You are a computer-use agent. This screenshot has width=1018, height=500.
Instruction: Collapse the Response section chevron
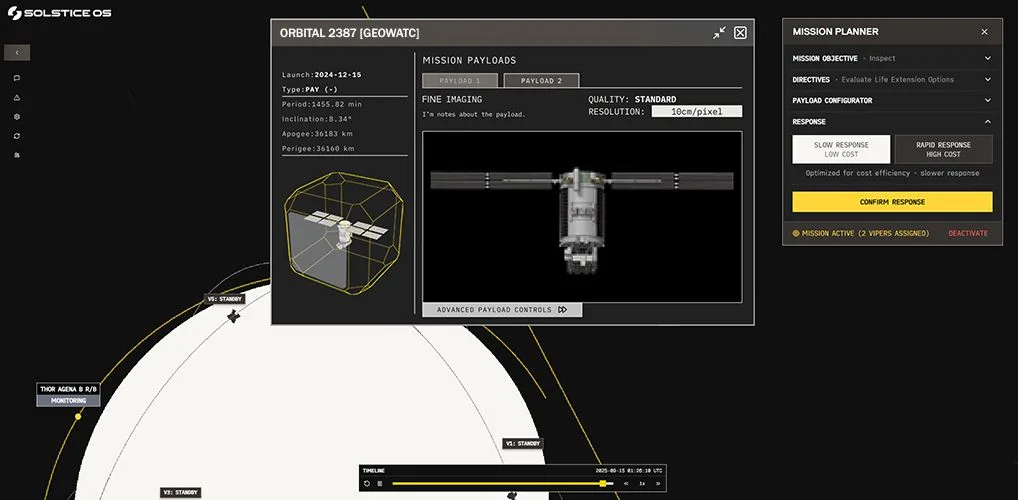987,121
